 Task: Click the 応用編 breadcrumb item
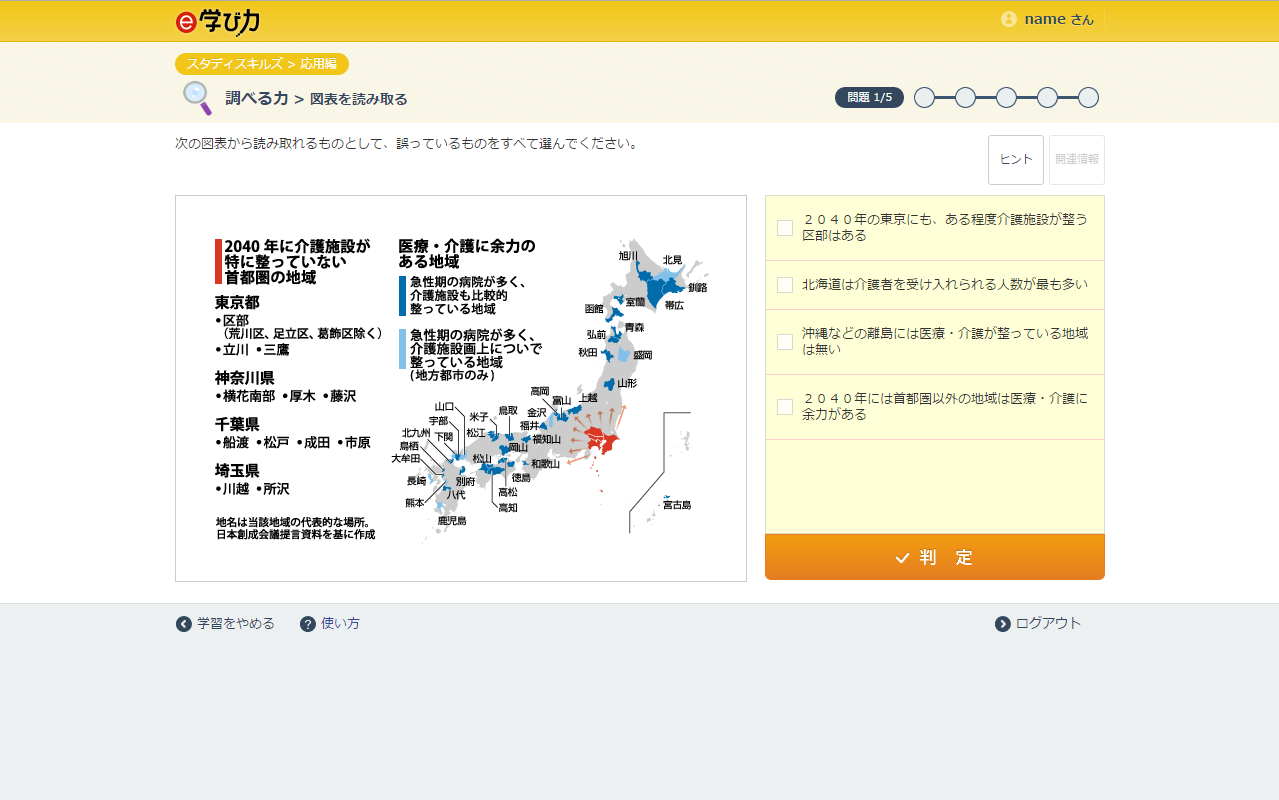[x=318, y=64]
